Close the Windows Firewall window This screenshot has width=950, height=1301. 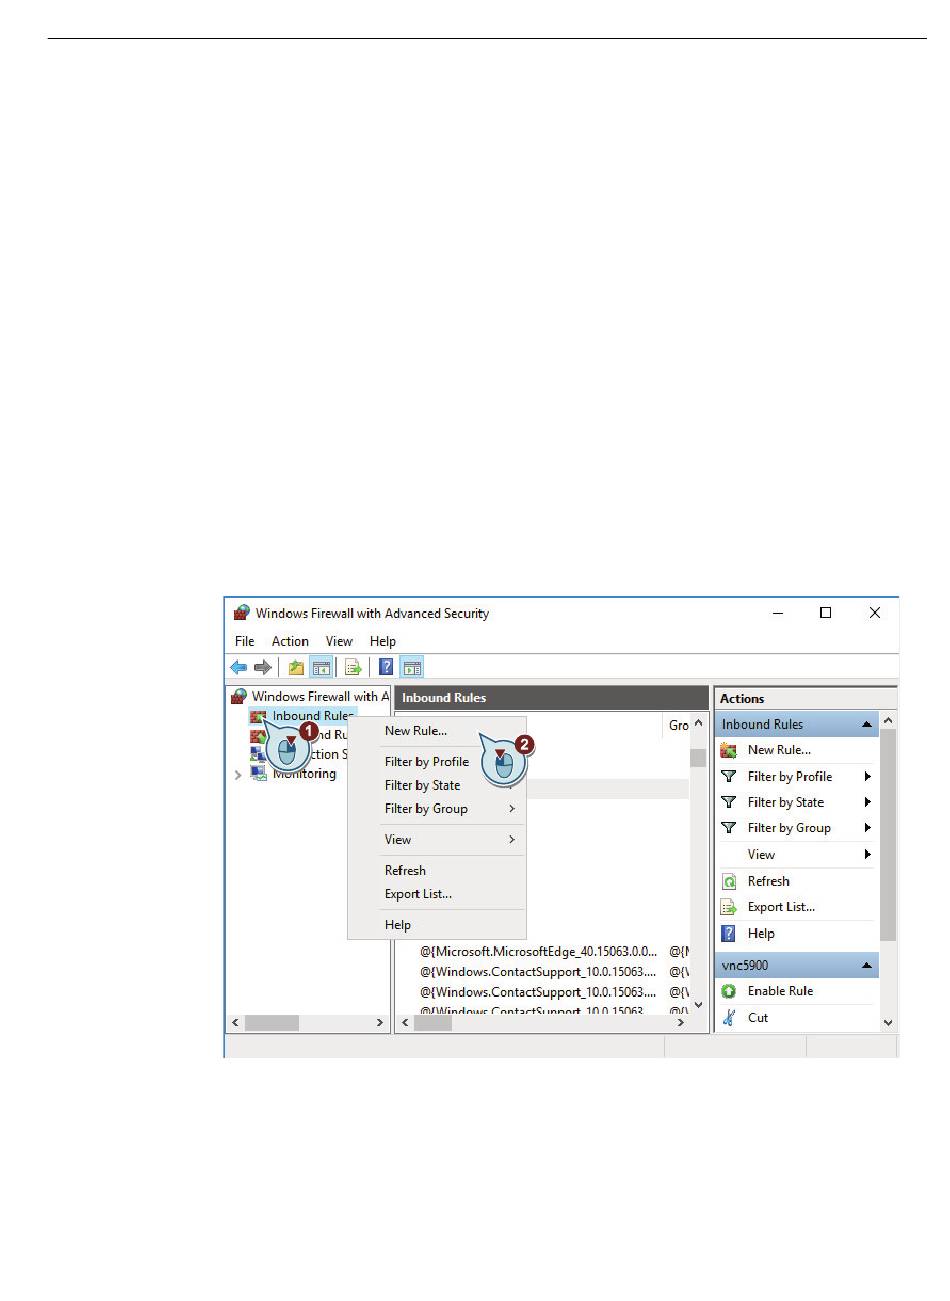coord(875,613)
